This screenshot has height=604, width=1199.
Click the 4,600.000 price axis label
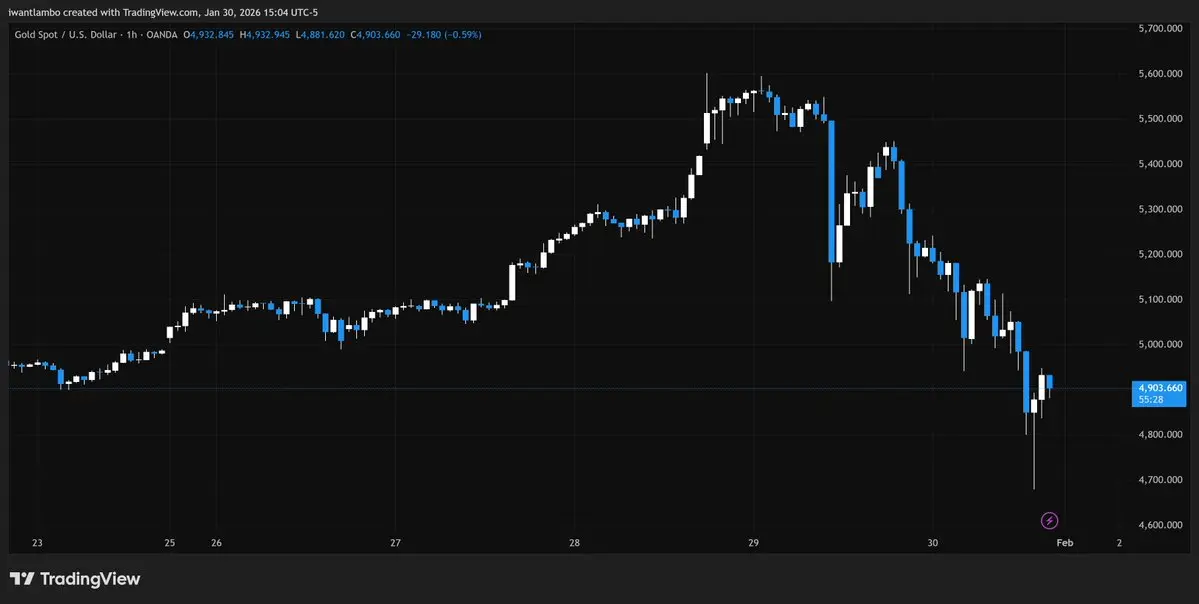[x=1161, y=525]
